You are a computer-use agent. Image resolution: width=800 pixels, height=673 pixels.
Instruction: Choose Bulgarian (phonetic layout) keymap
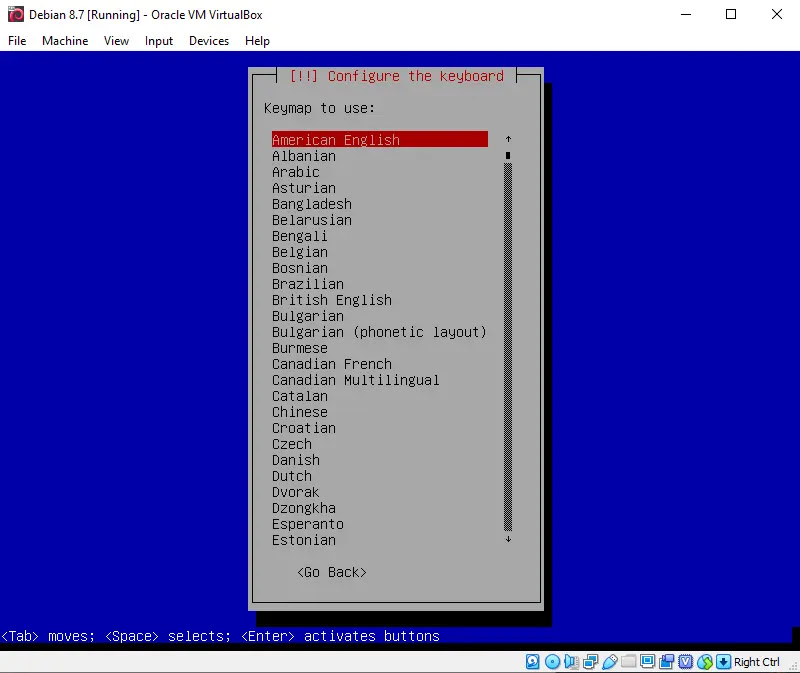click(380, 332)
